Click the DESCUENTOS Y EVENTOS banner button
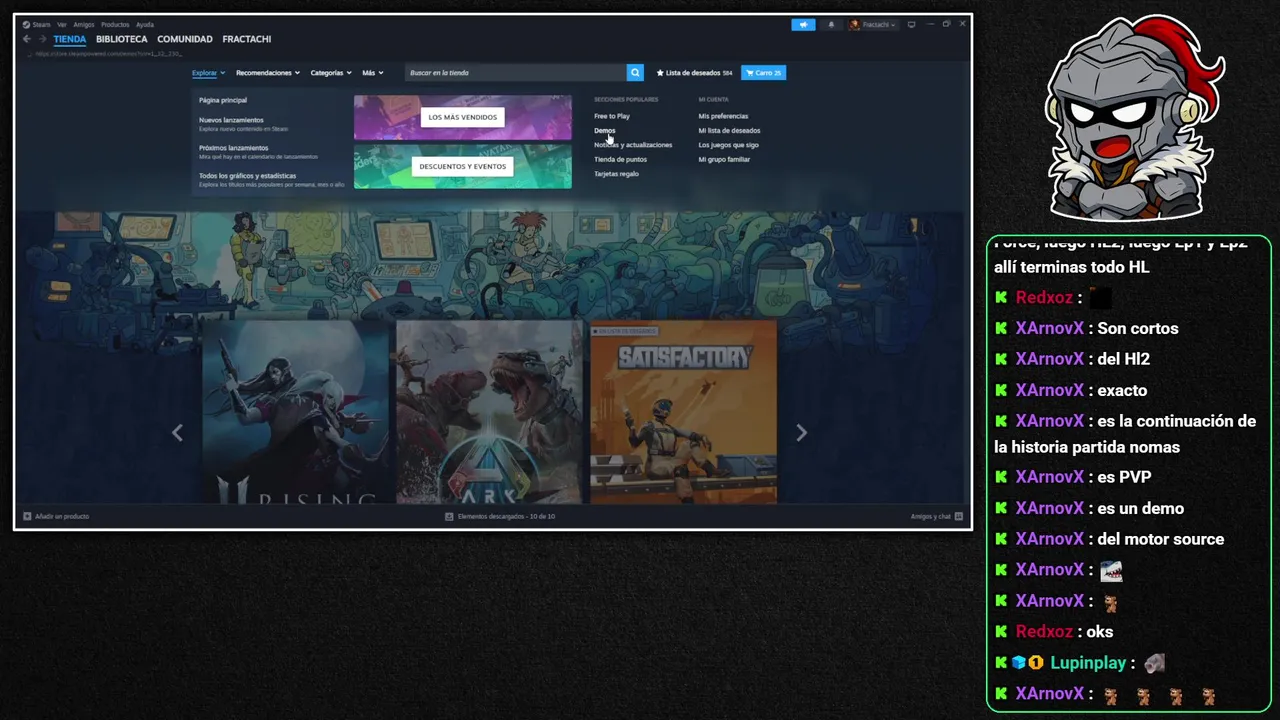Viewport: 1280px width, 720px height. [463, 166]
